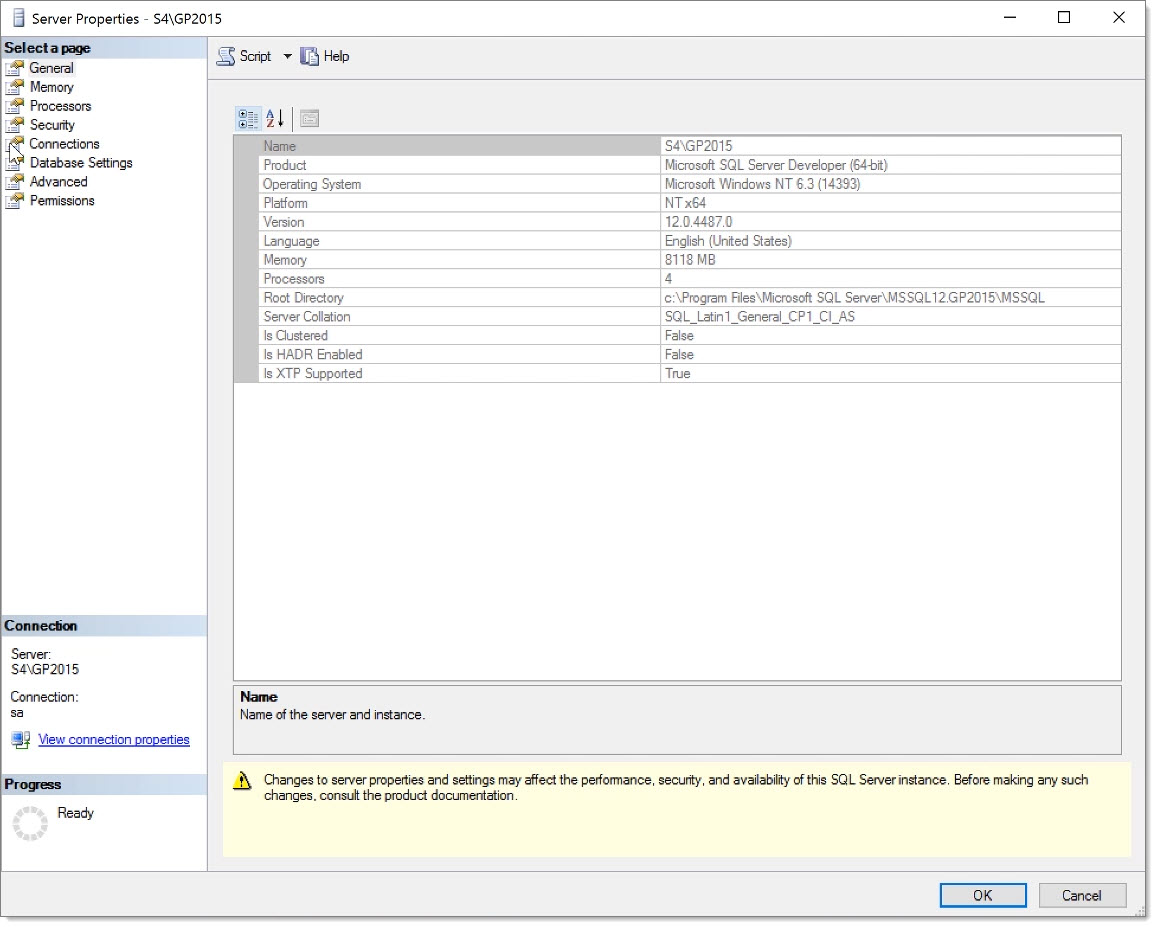Screen dimensions: 1156x927
Task: Click the Advanced page icon
Action: tap(15, 181)
